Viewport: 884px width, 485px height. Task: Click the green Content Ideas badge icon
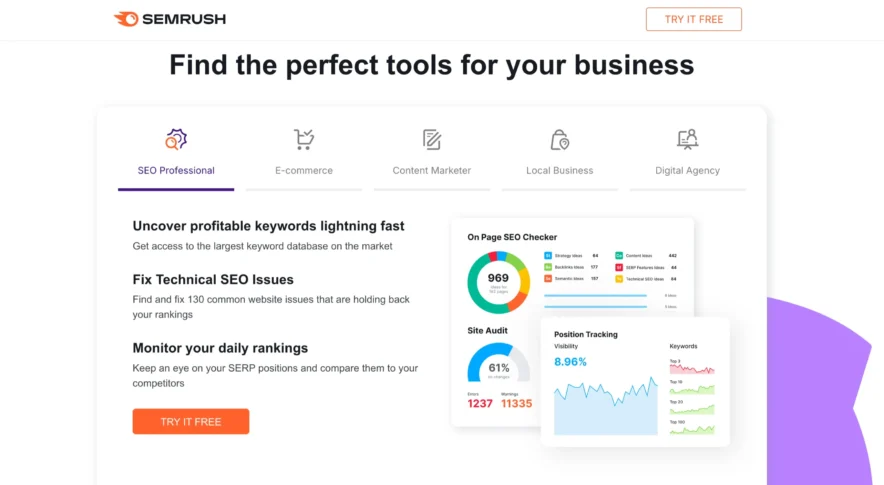[x=619, y=255]
